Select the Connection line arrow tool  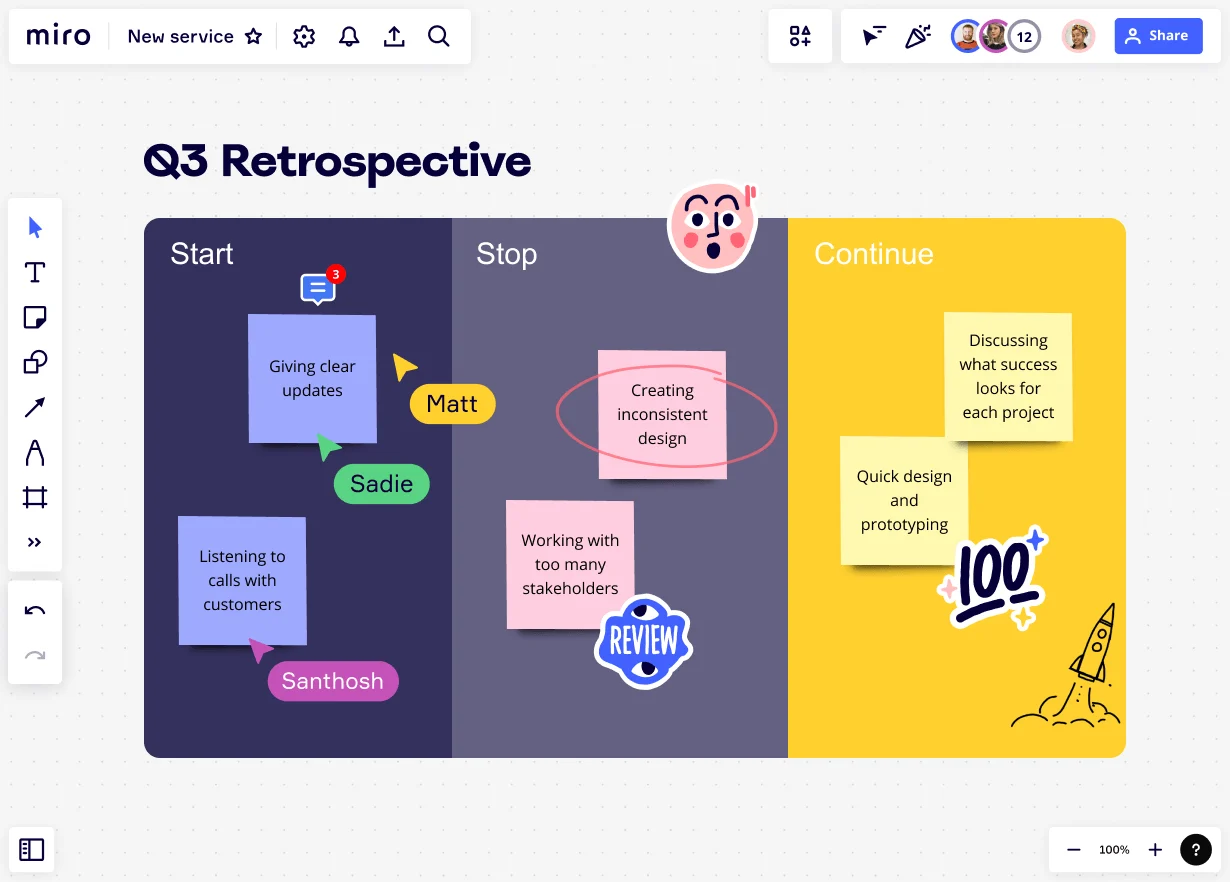[x=35, y=407]
